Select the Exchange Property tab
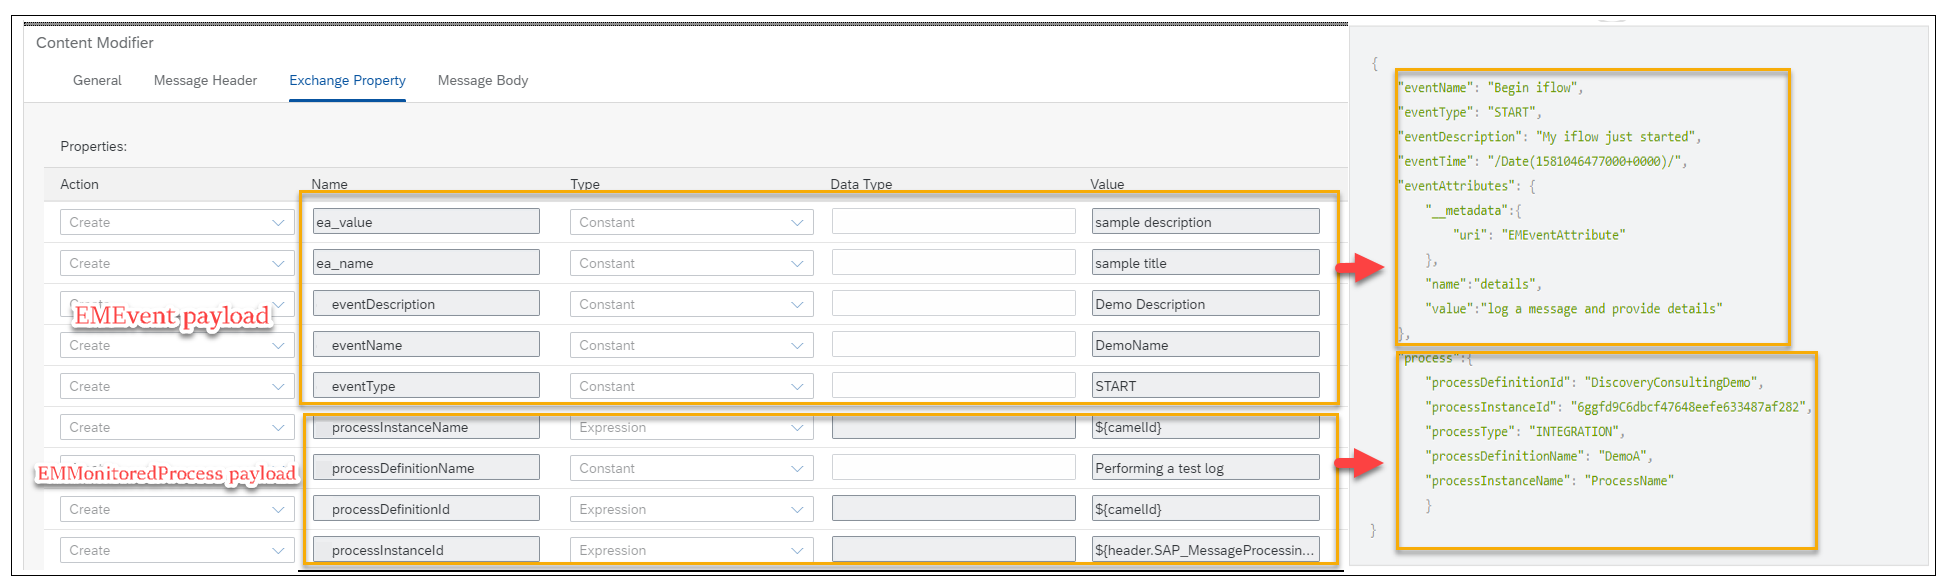Viewport: 1946px width, 581px height. click(x=347, y=80)
